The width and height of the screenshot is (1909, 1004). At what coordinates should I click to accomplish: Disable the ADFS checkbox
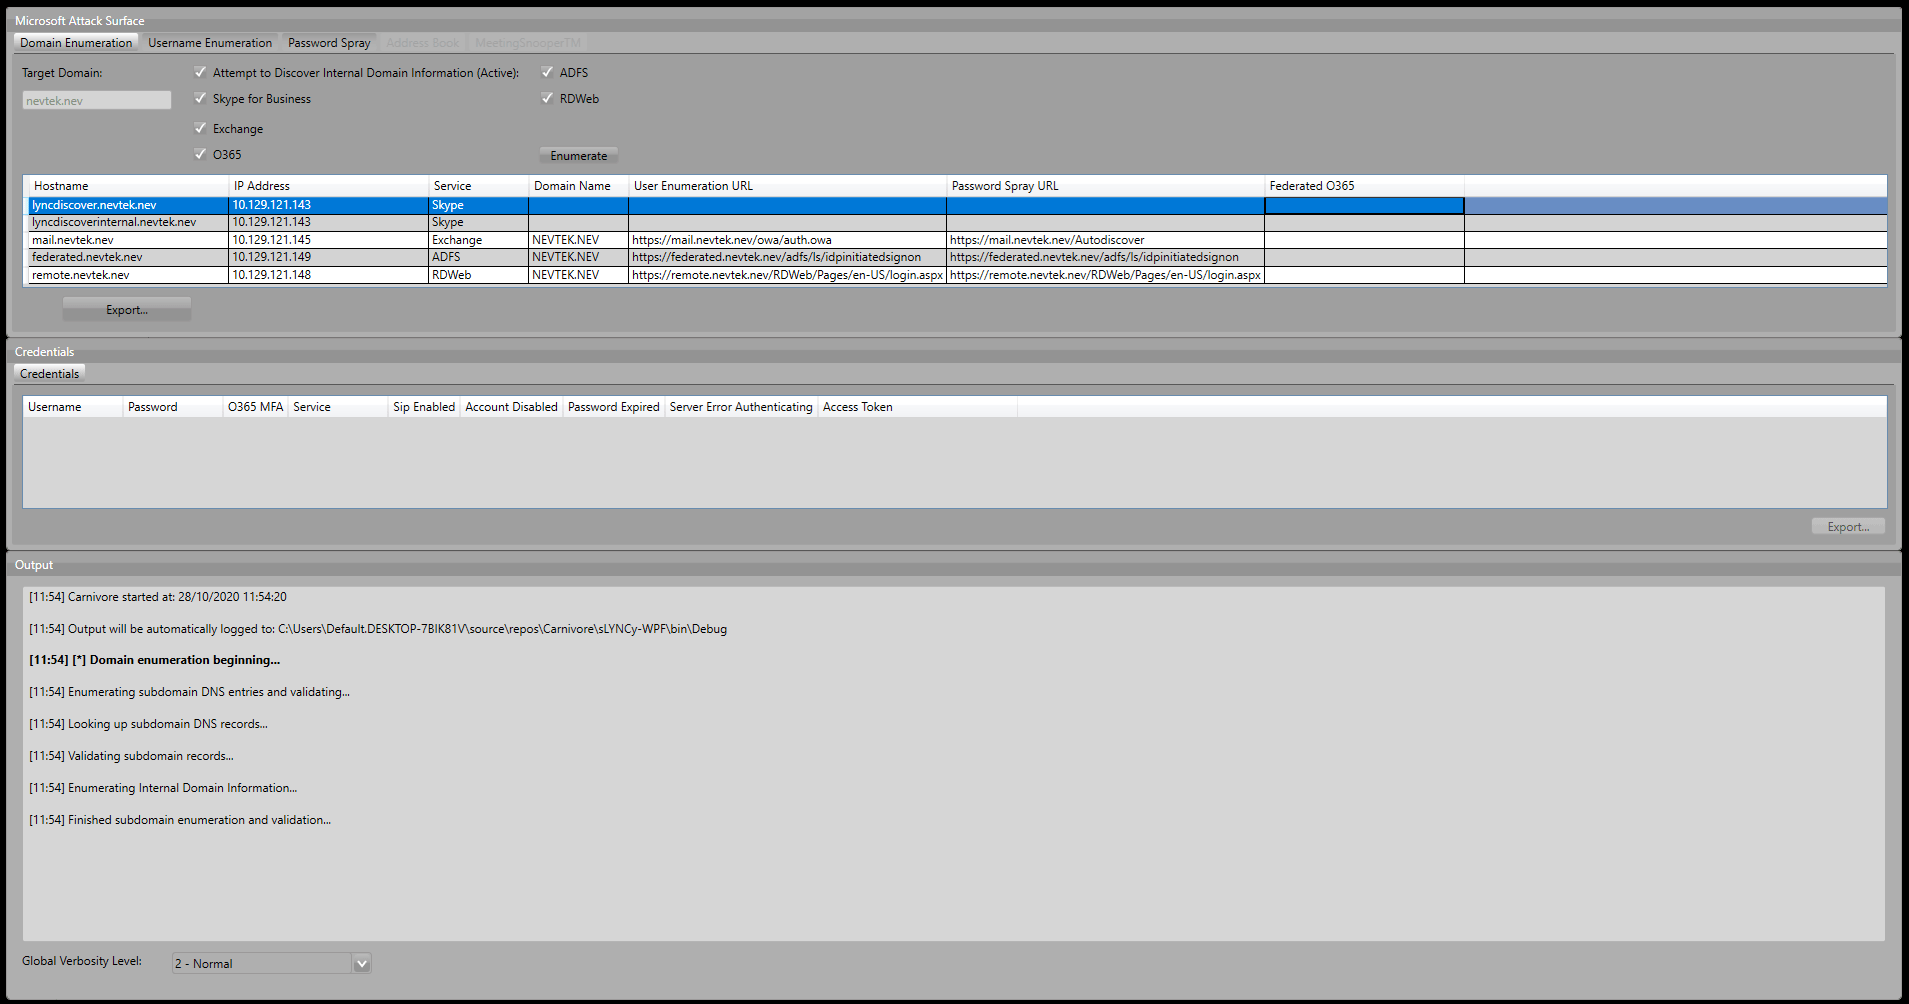(547, 72)
